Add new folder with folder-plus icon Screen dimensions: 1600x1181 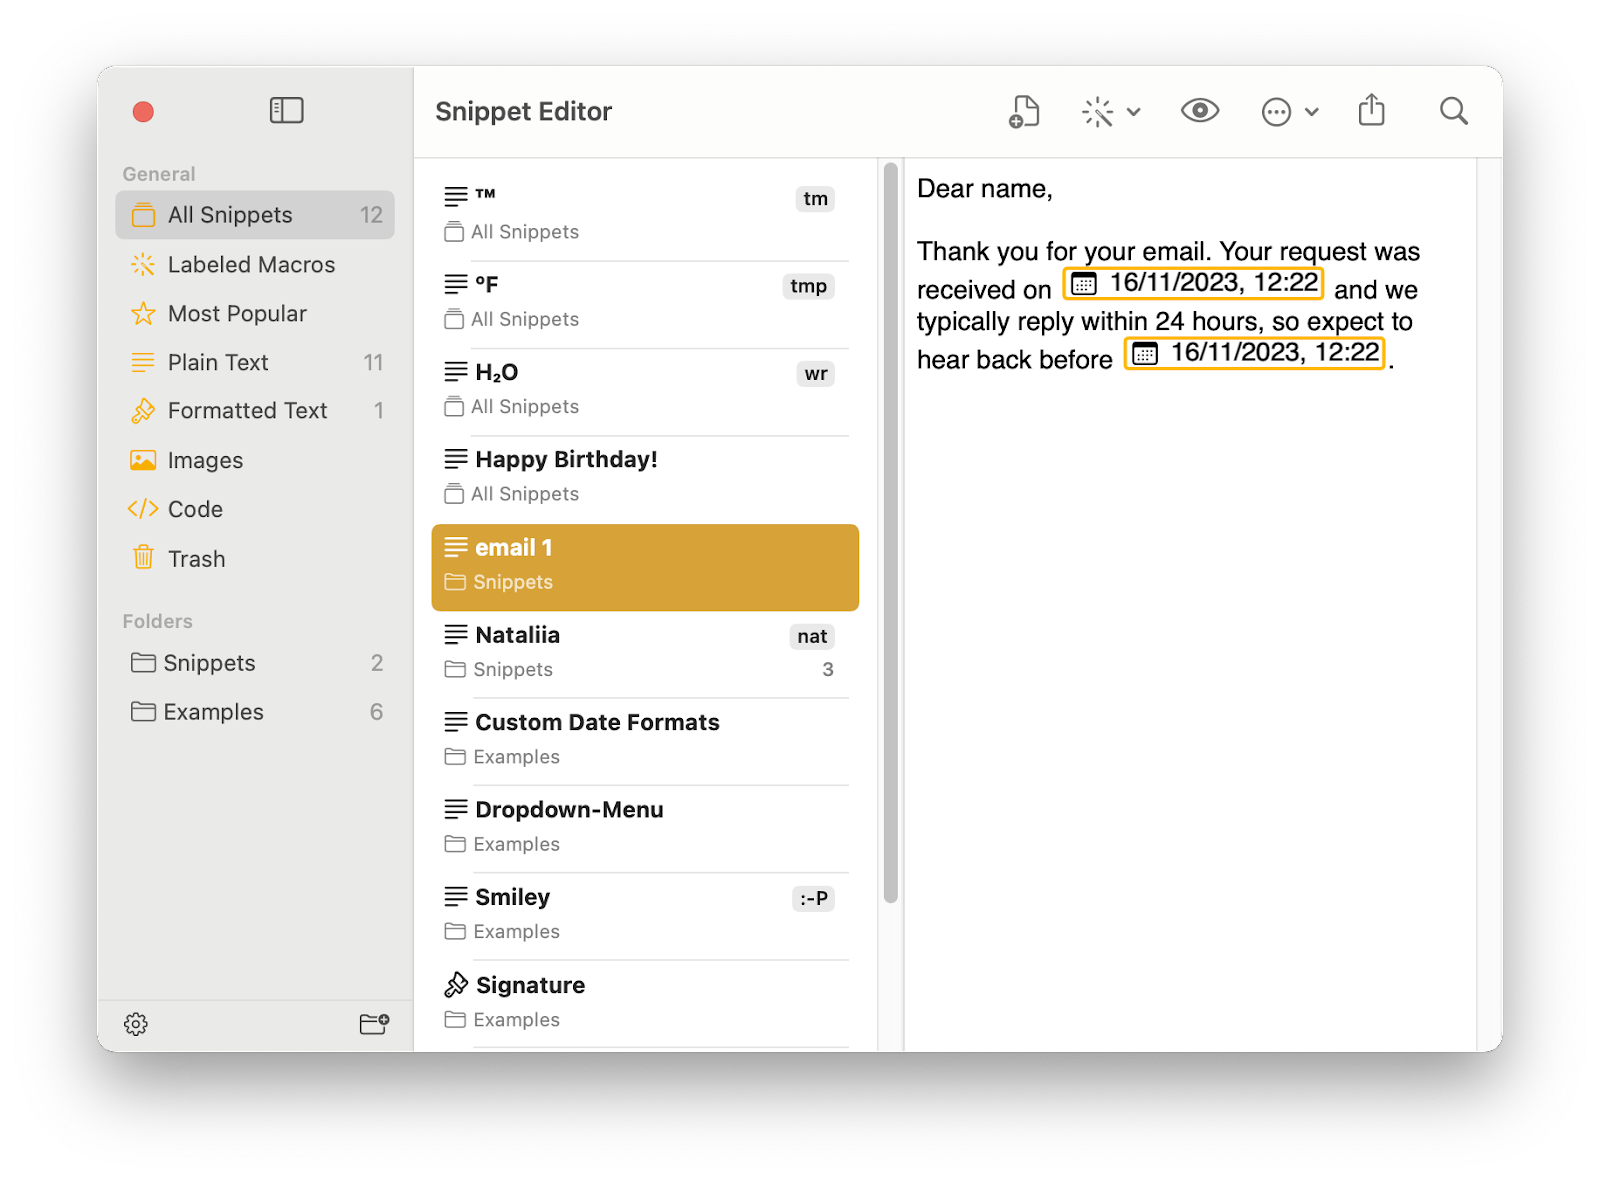(374, 1024)
